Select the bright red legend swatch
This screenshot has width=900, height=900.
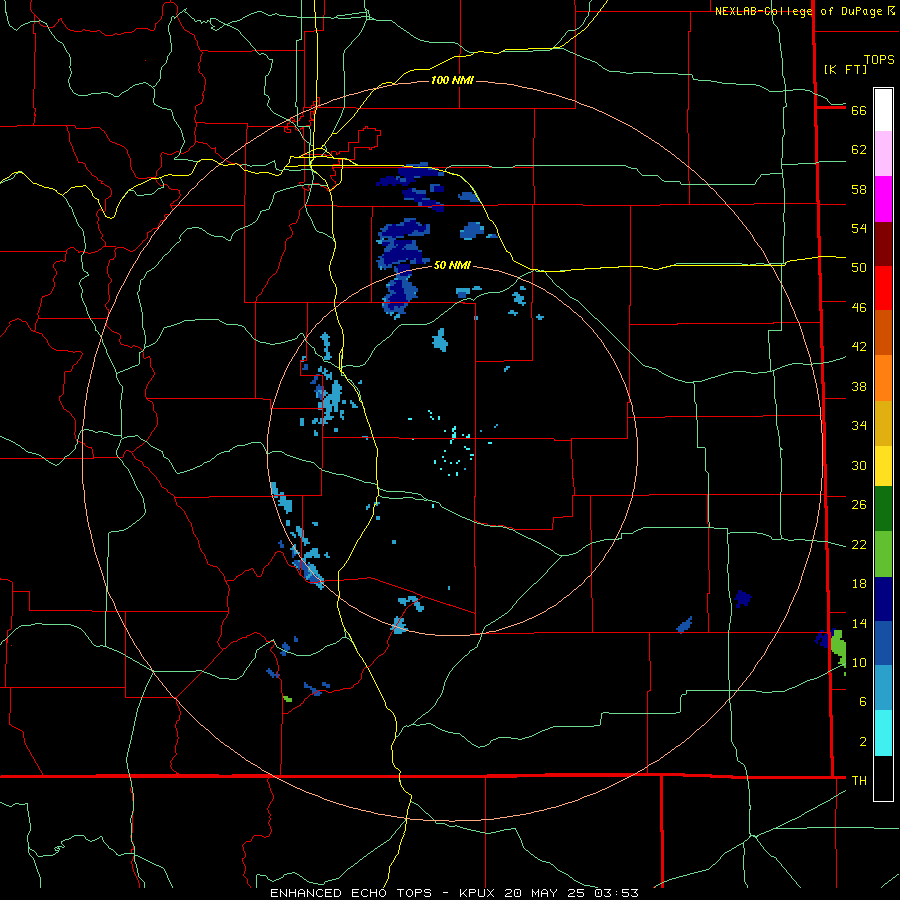[883, 288]
